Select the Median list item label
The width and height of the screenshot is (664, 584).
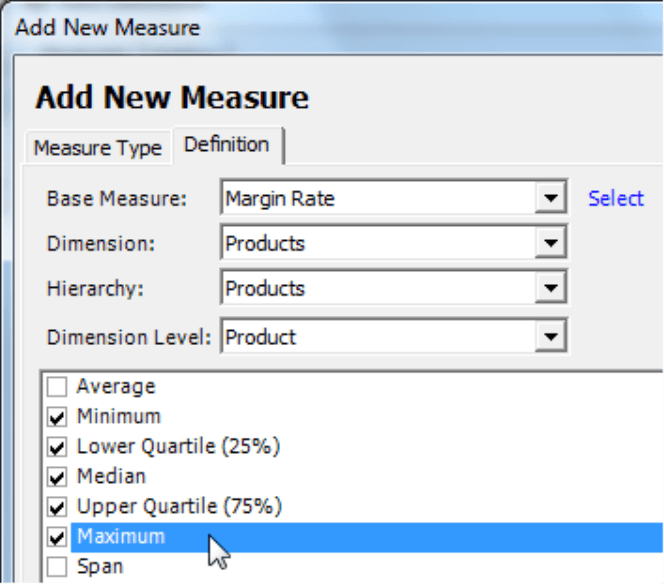pos(112,476)
